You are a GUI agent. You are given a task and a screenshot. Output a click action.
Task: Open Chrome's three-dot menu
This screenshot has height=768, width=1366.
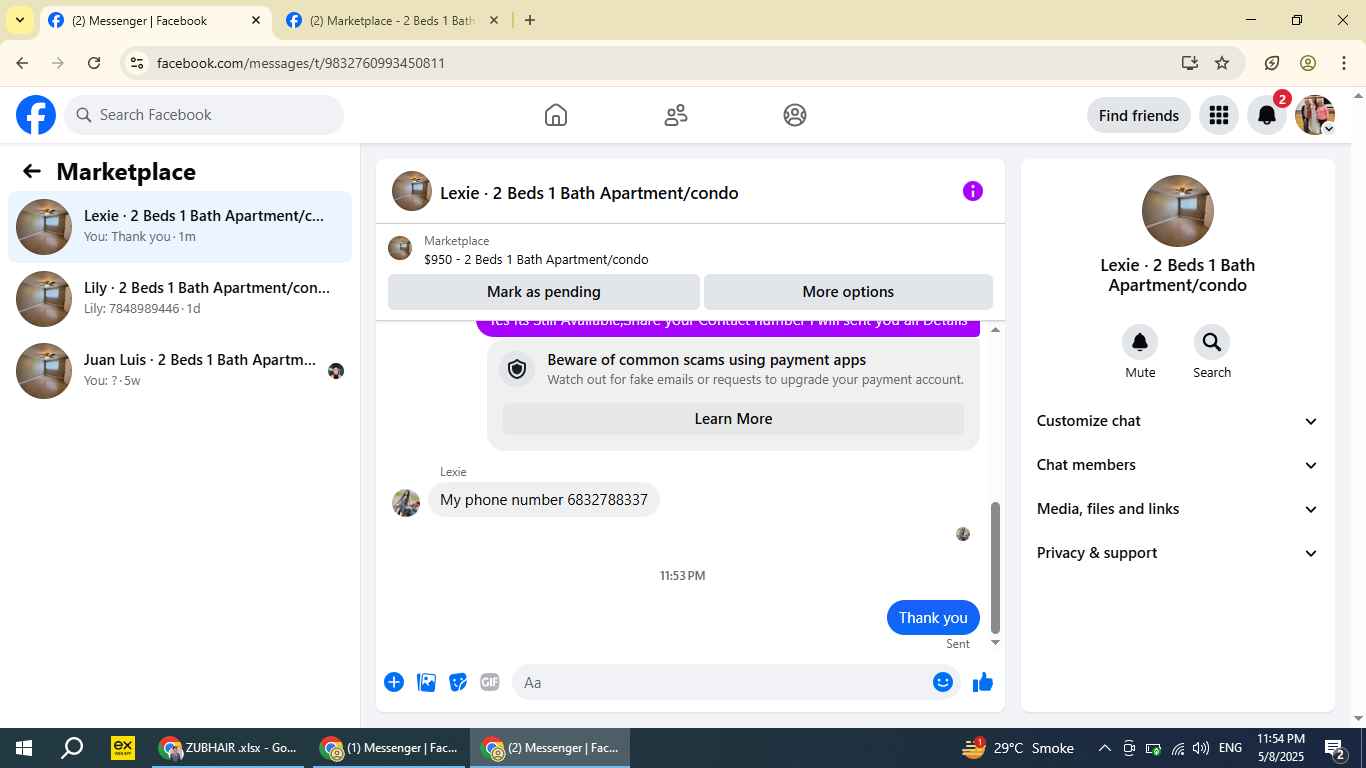point(1344,63)
